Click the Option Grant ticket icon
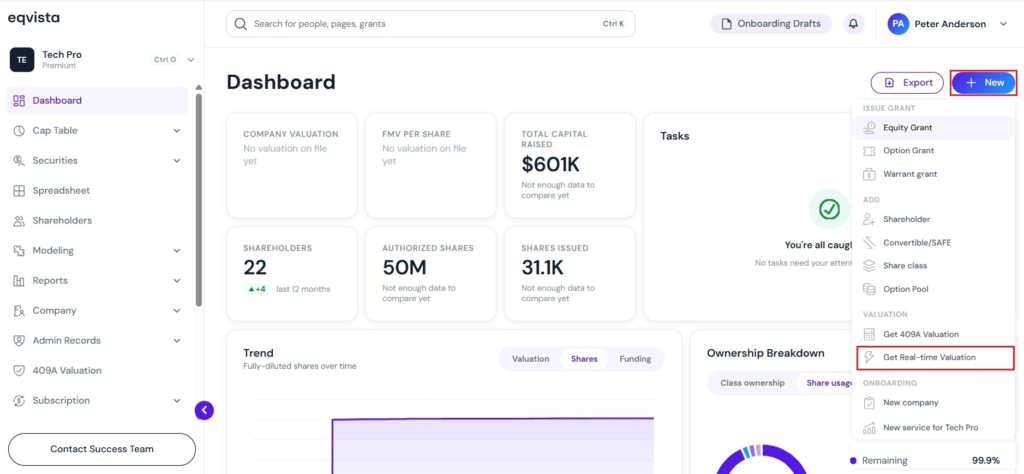Image resolution: width=1024 pixels, height=474 pixels. click(x=869, y=151)
